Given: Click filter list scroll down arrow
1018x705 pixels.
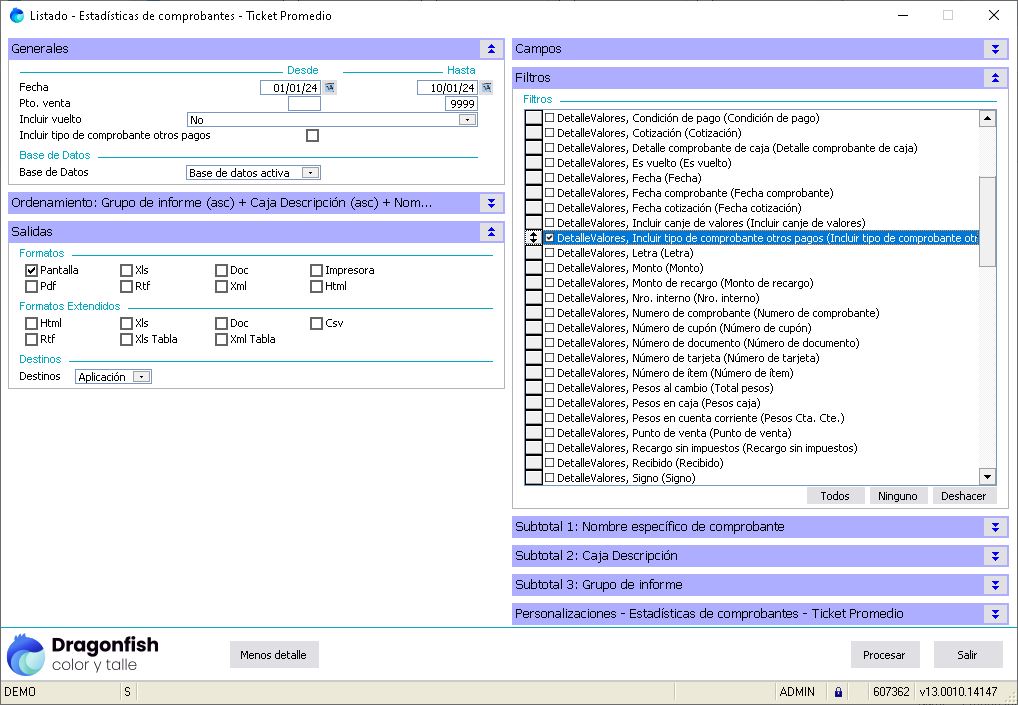Looking at the screenshot, I should click(x=987, y=477).
